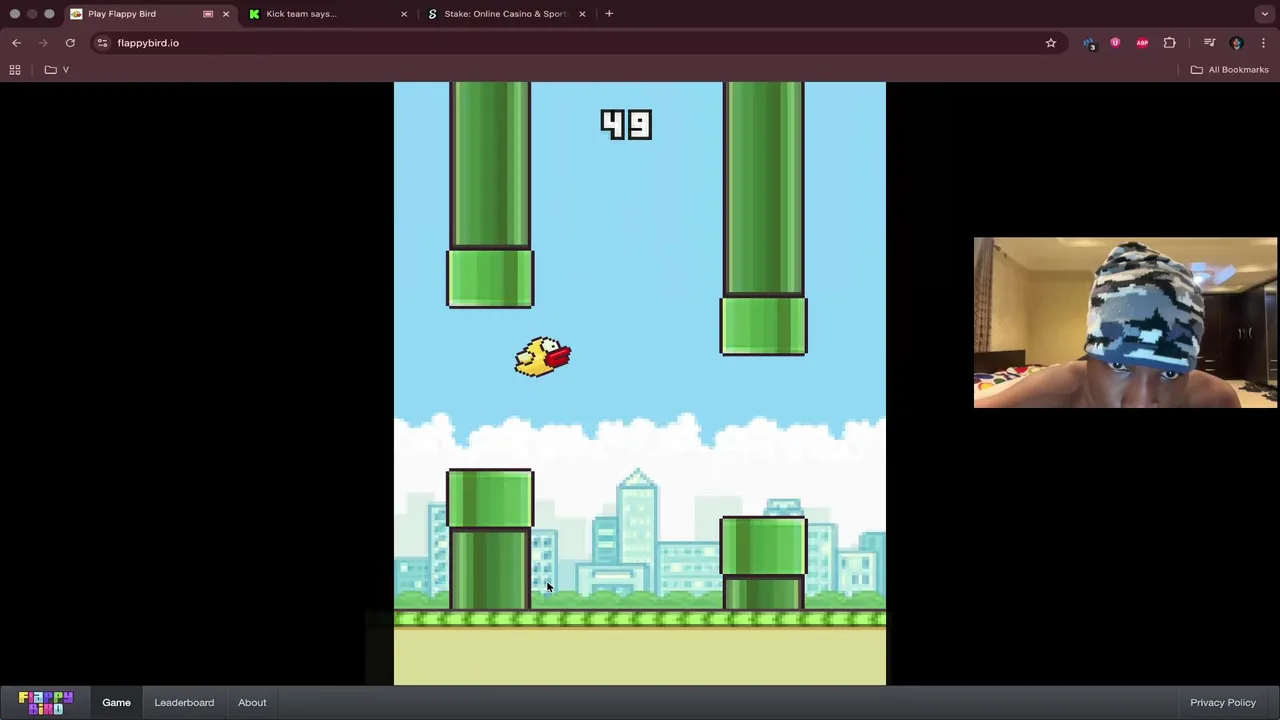Screen dimensions: 1280x720
Task: Click the recording indicator on Flappy Bird tab
Action: [208, 14]
